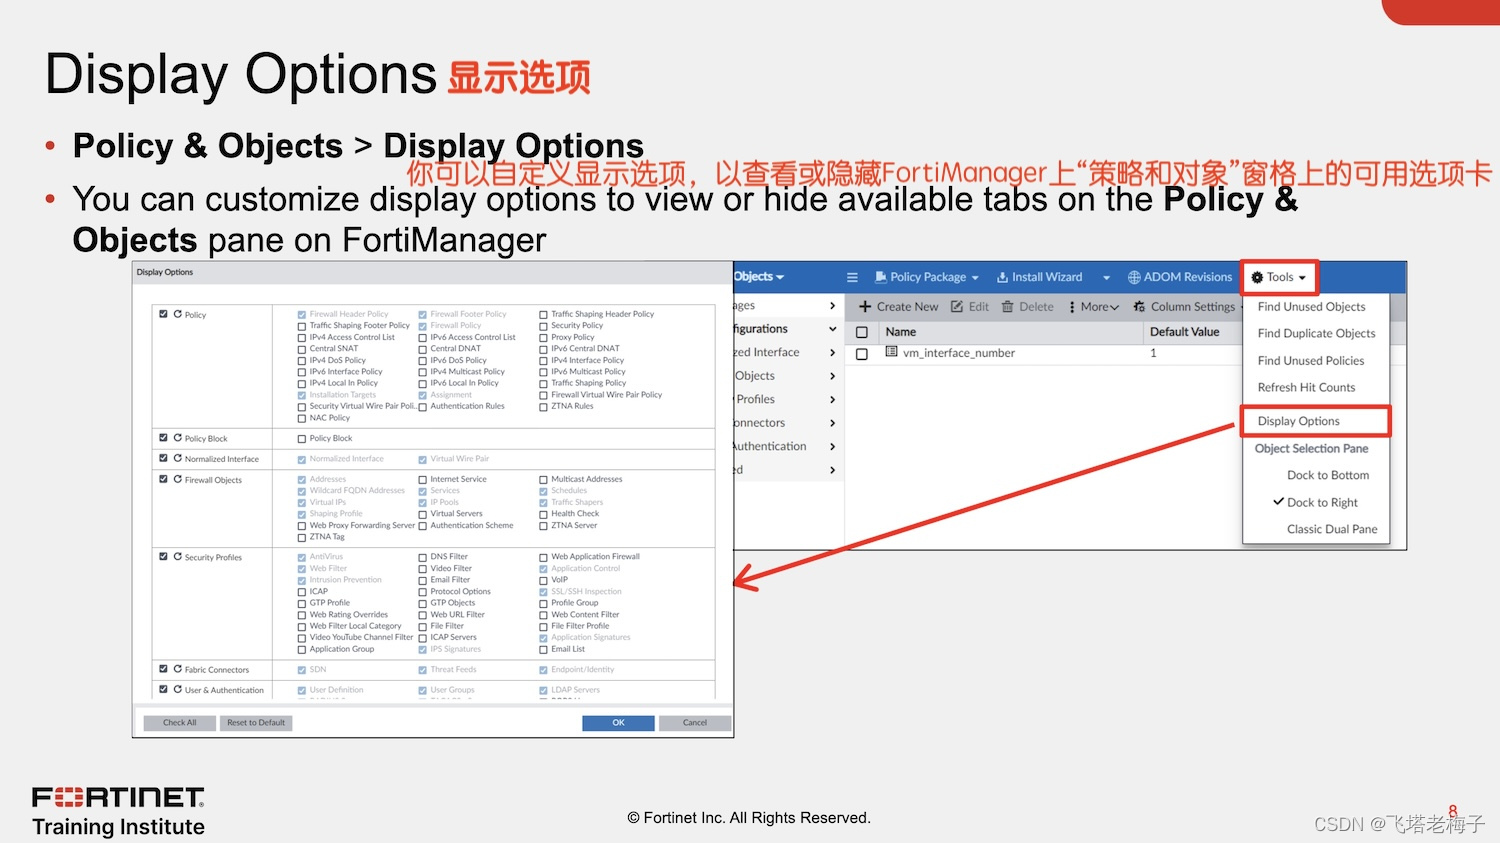Click the Security Profiles reset icon
This screenshot has height=843, width=1500.
pyautogui.click(x=177, y=557)
